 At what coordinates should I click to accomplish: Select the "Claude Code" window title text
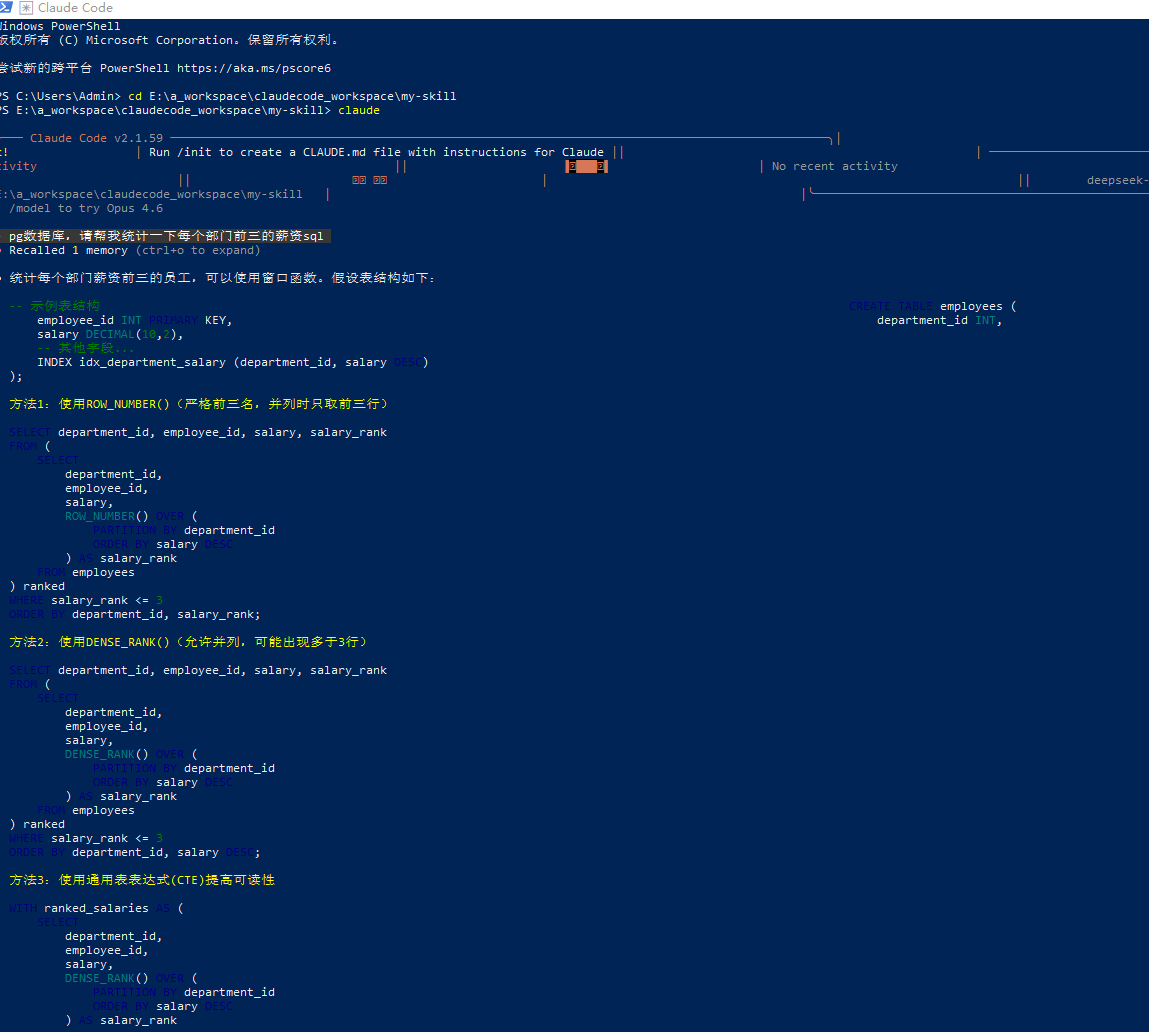(x=75, y=8)
